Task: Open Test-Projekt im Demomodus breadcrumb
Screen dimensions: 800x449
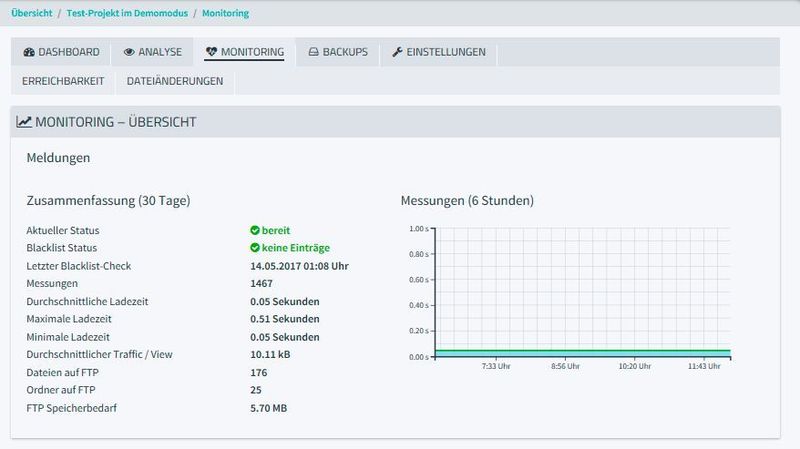Action: point(127,13)
